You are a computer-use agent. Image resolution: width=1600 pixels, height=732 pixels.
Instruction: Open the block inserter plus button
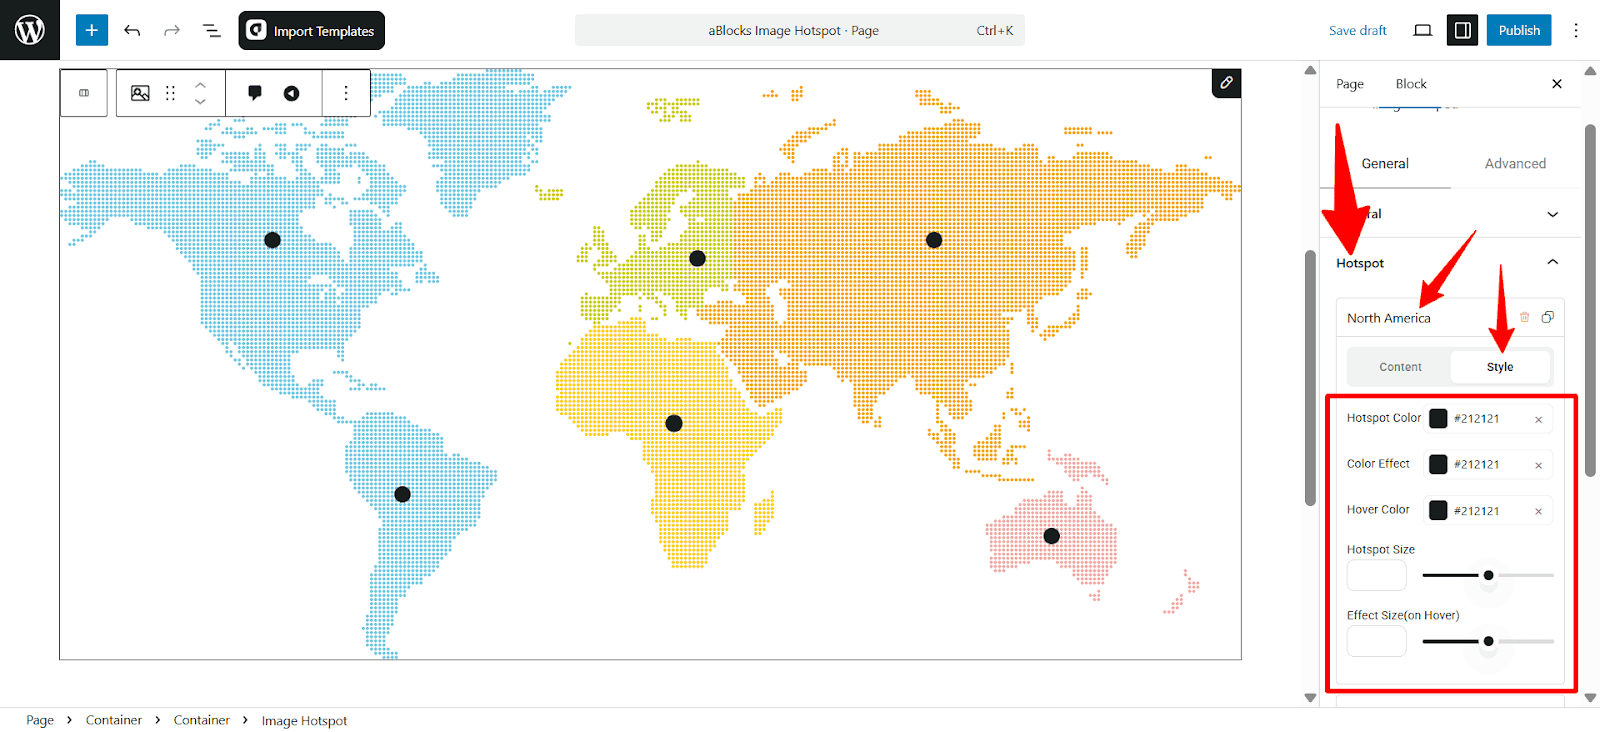click(92, 30)
